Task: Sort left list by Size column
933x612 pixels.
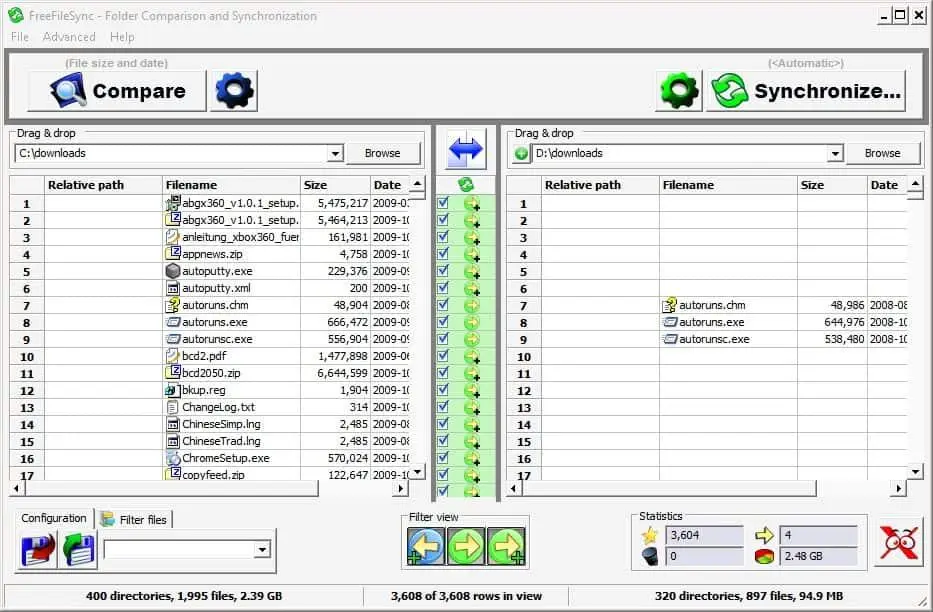Action: point(335,185)
